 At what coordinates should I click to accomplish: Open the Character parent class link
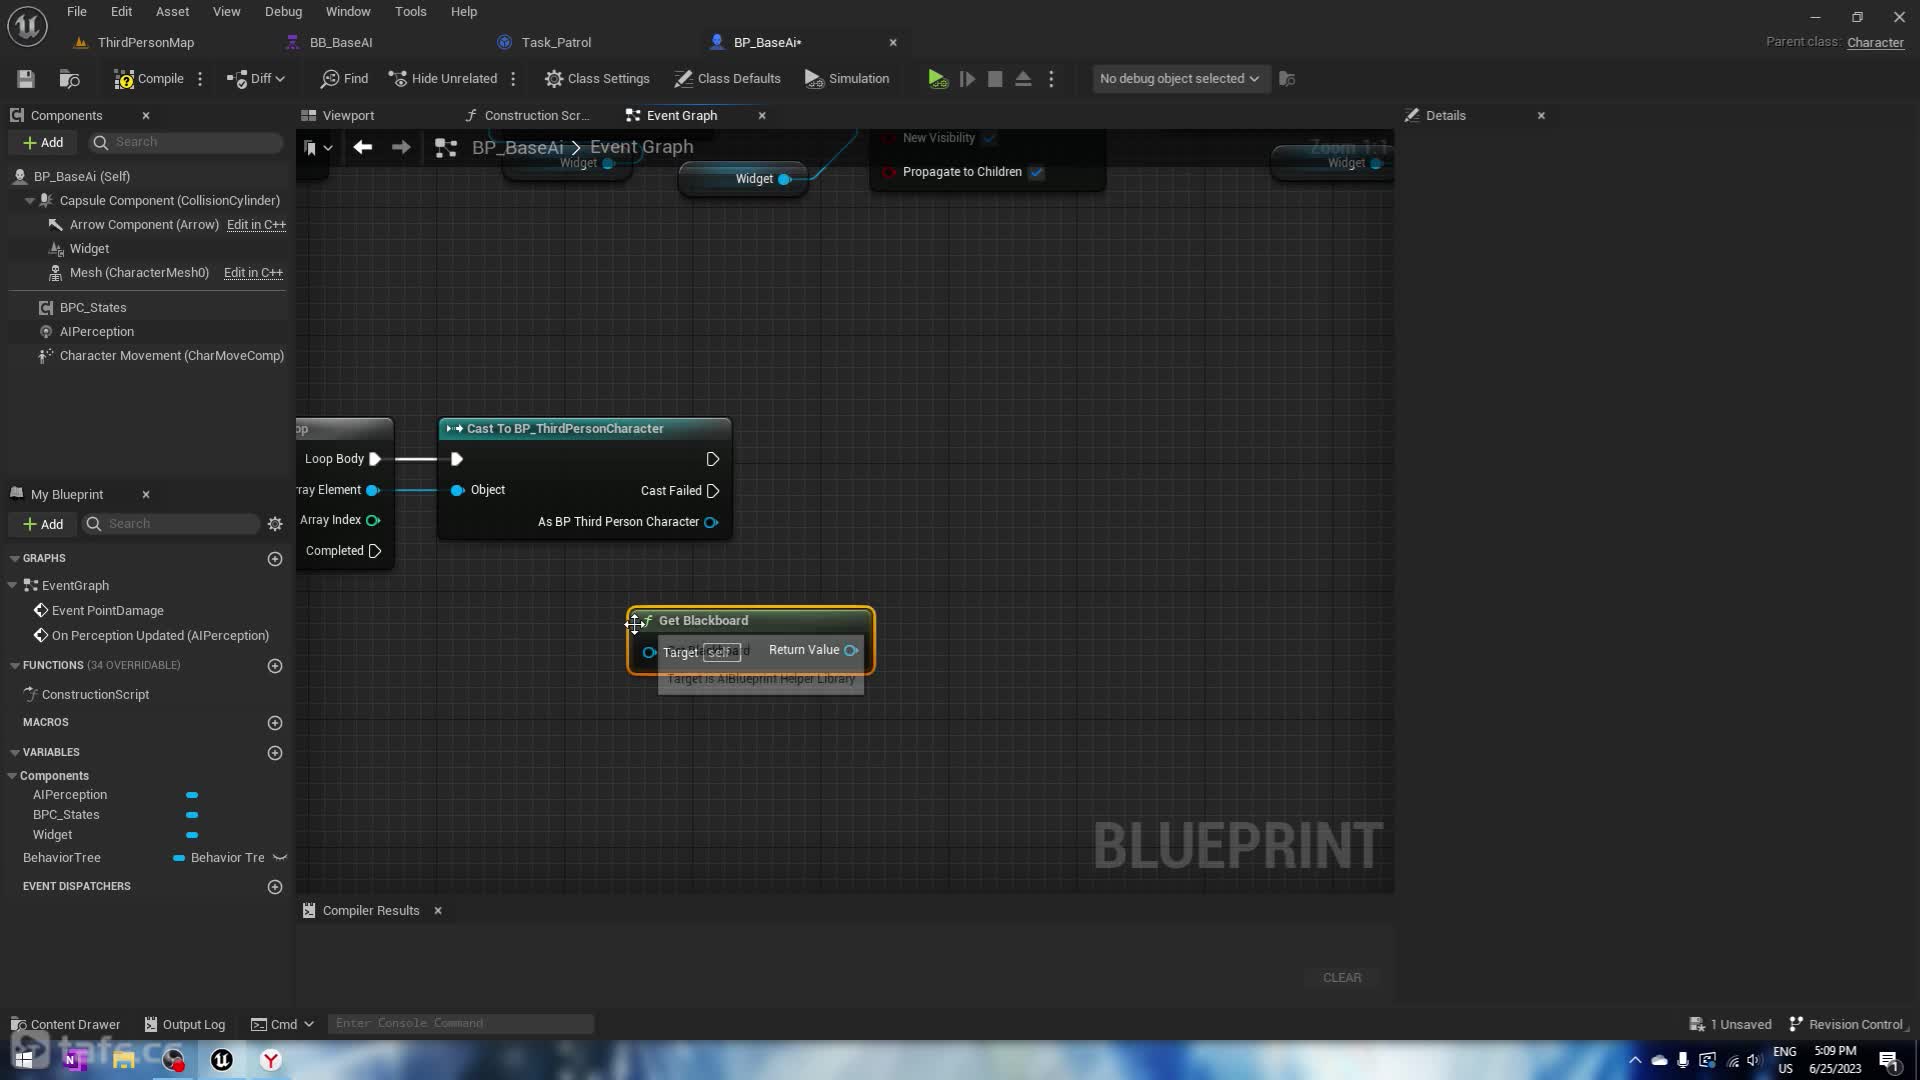click(1874, 42)
